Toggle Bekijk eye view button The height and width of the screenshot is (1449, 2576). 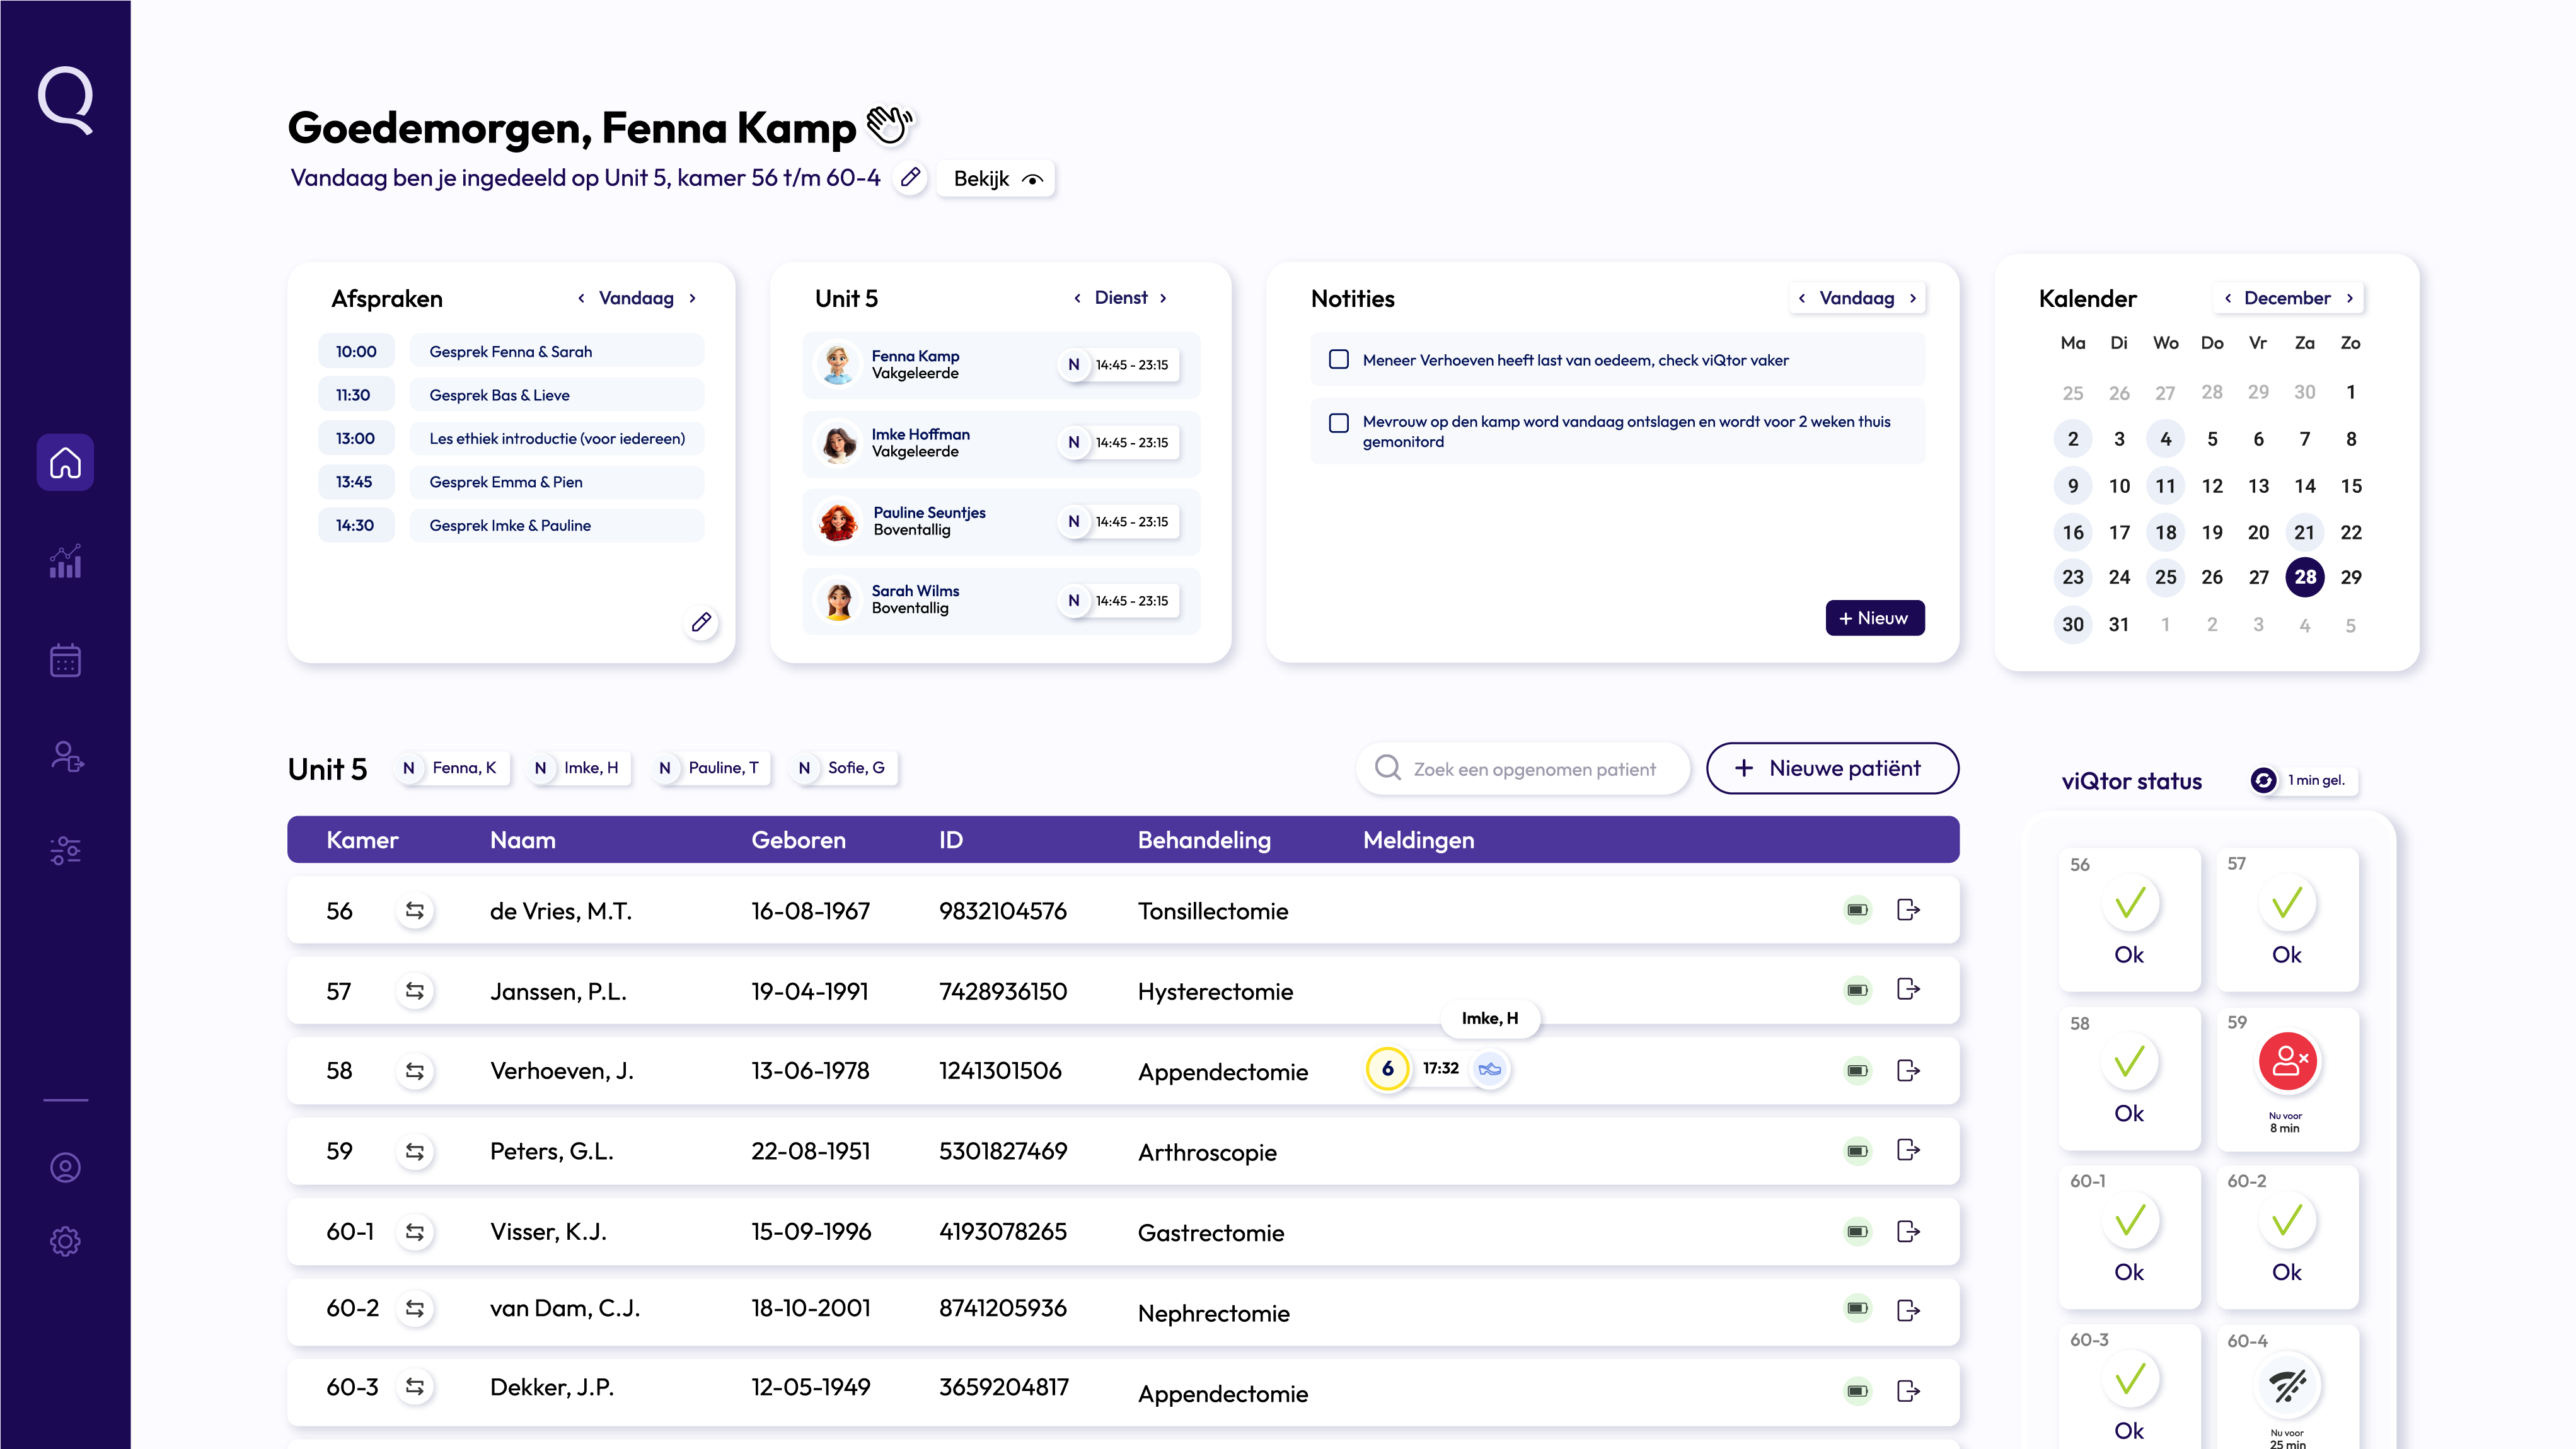pos(996,179)
